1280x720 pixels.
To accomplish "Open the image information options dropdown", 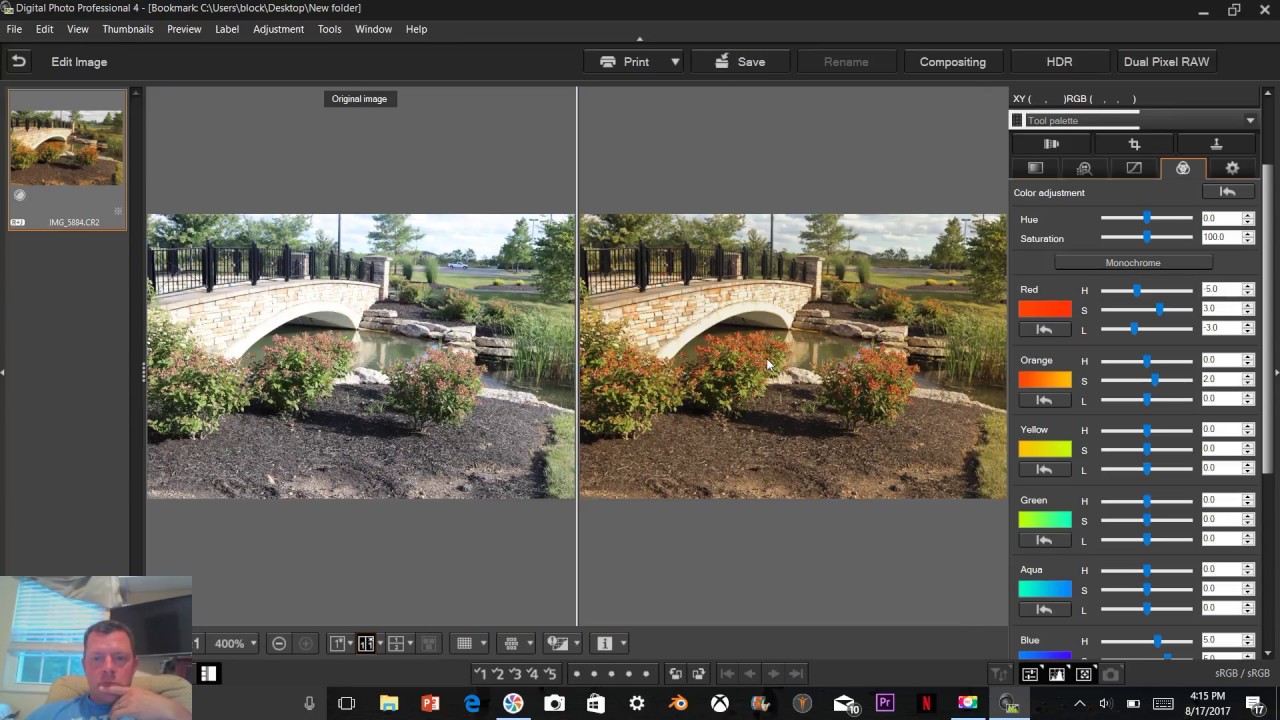I will pos(623,643).
